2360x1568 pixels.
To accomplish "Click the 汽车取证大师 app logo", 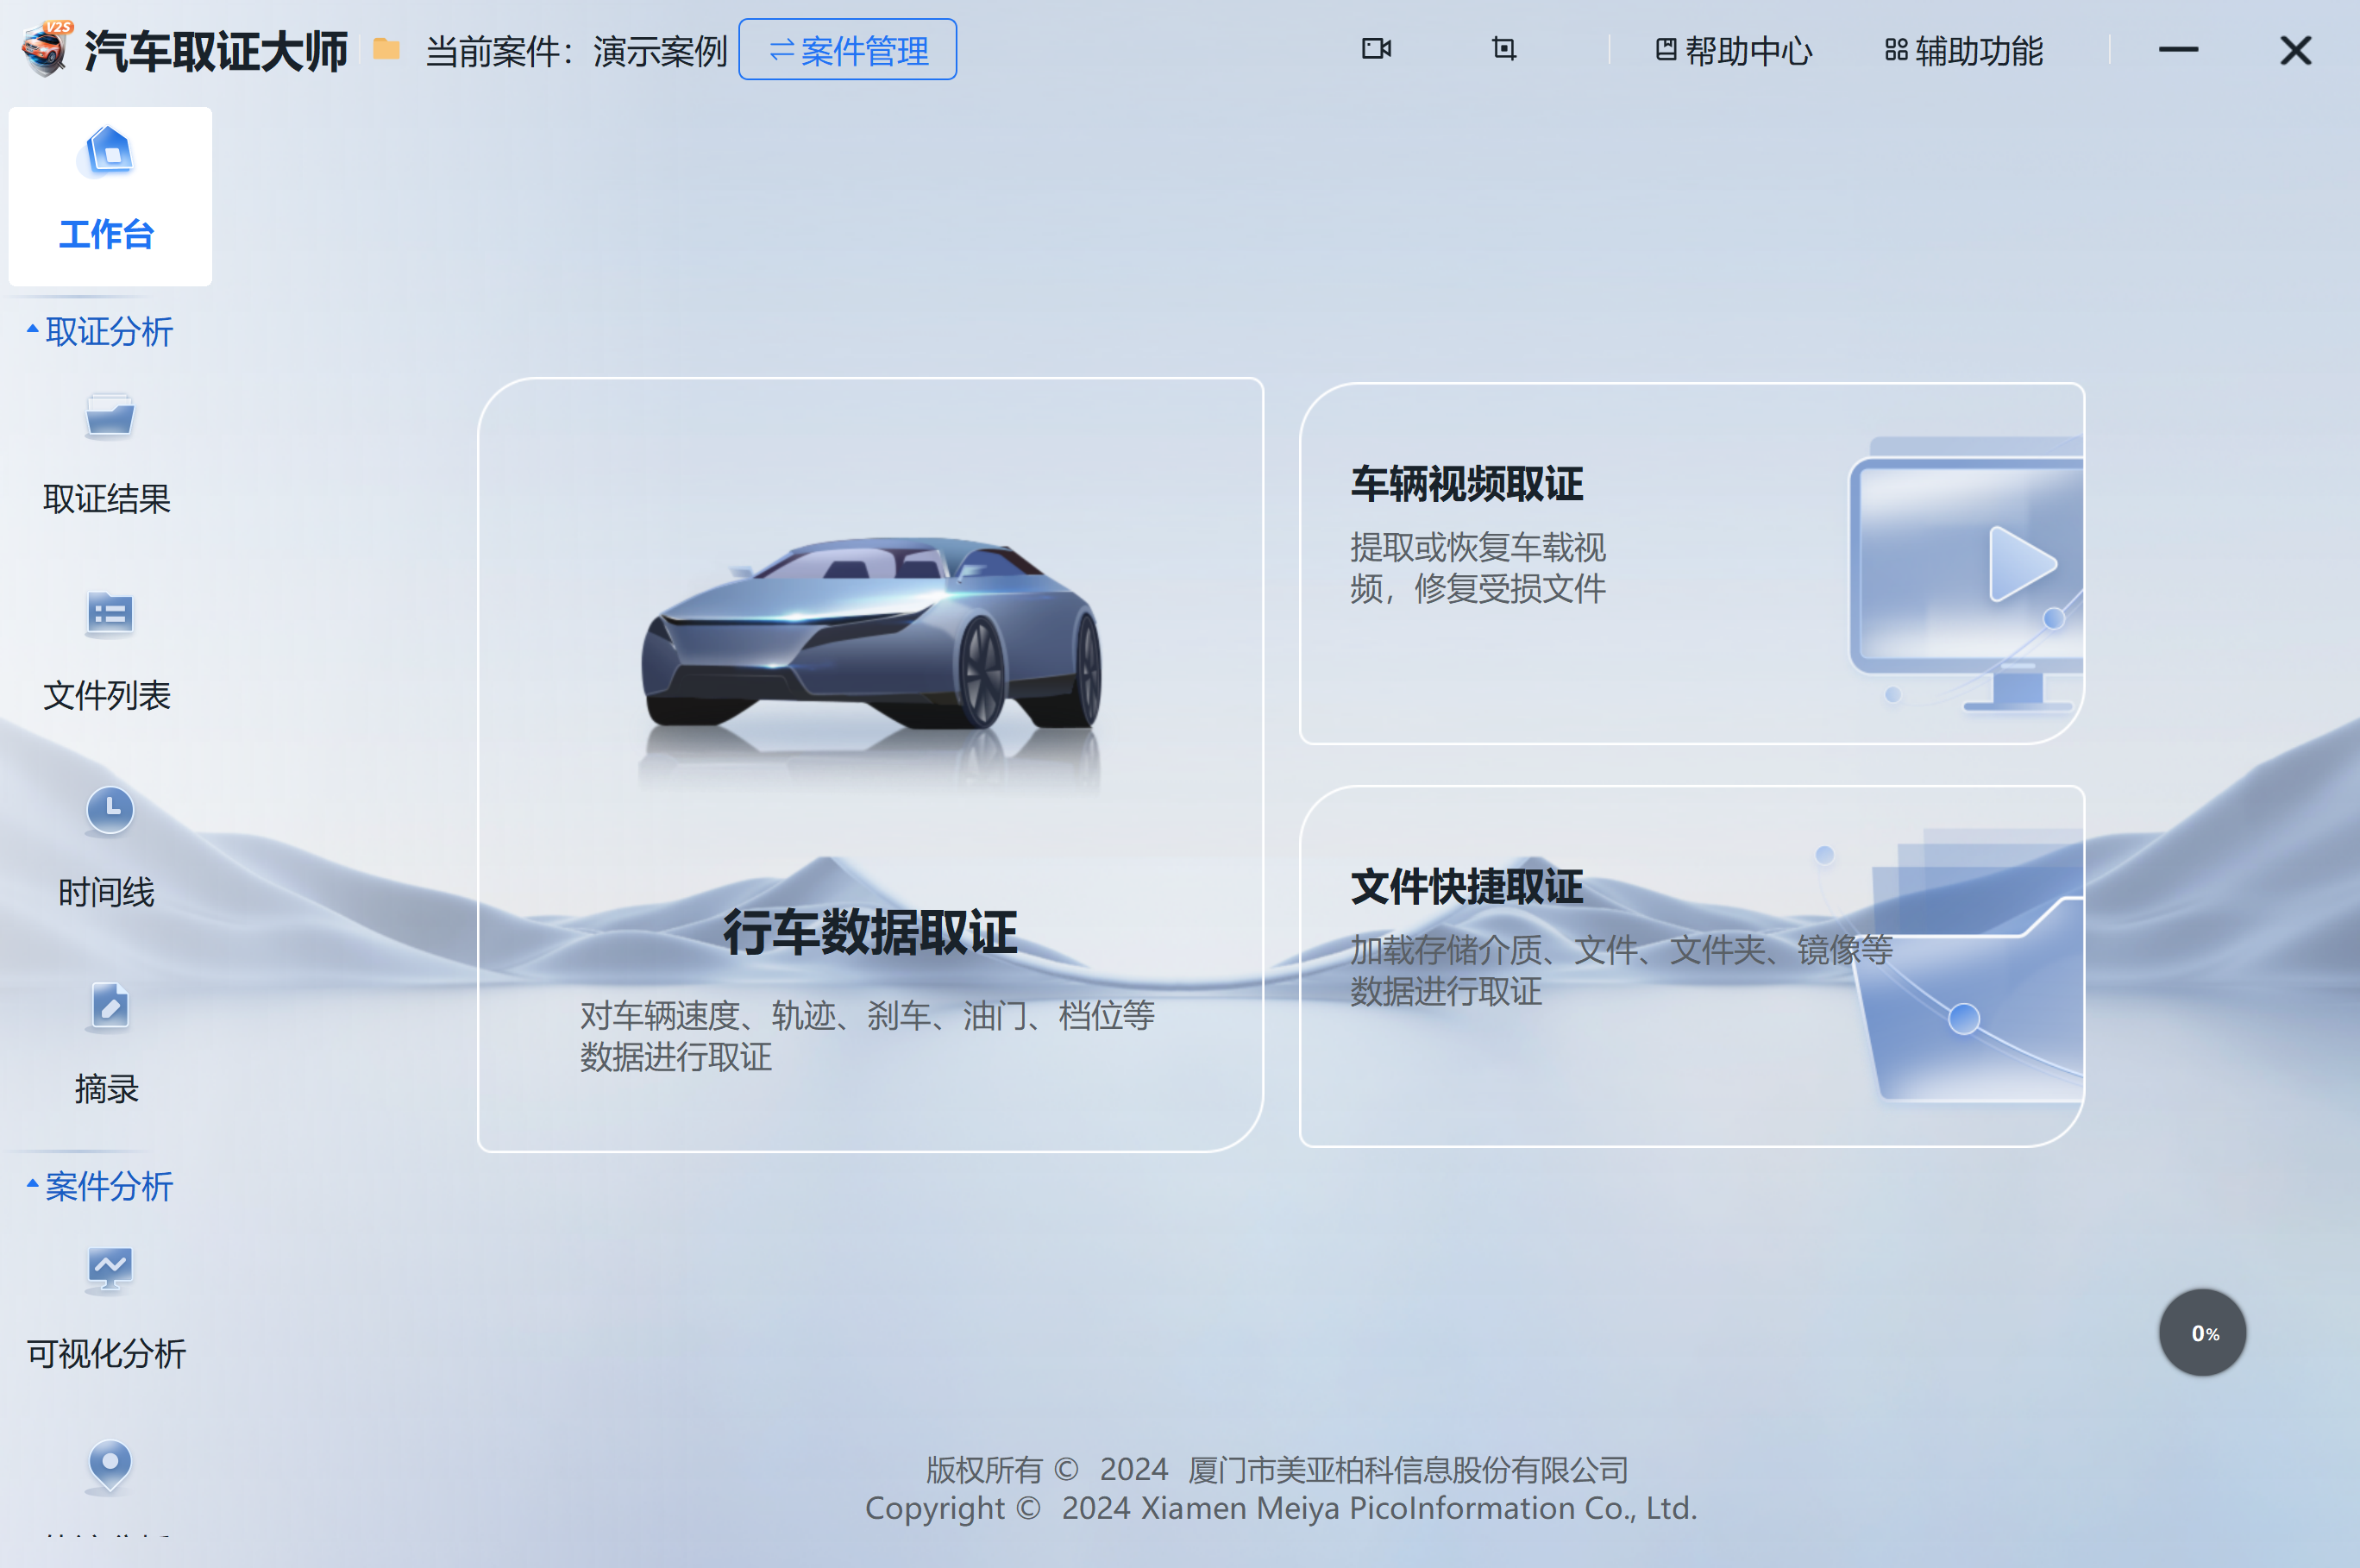I will [45, 49].
